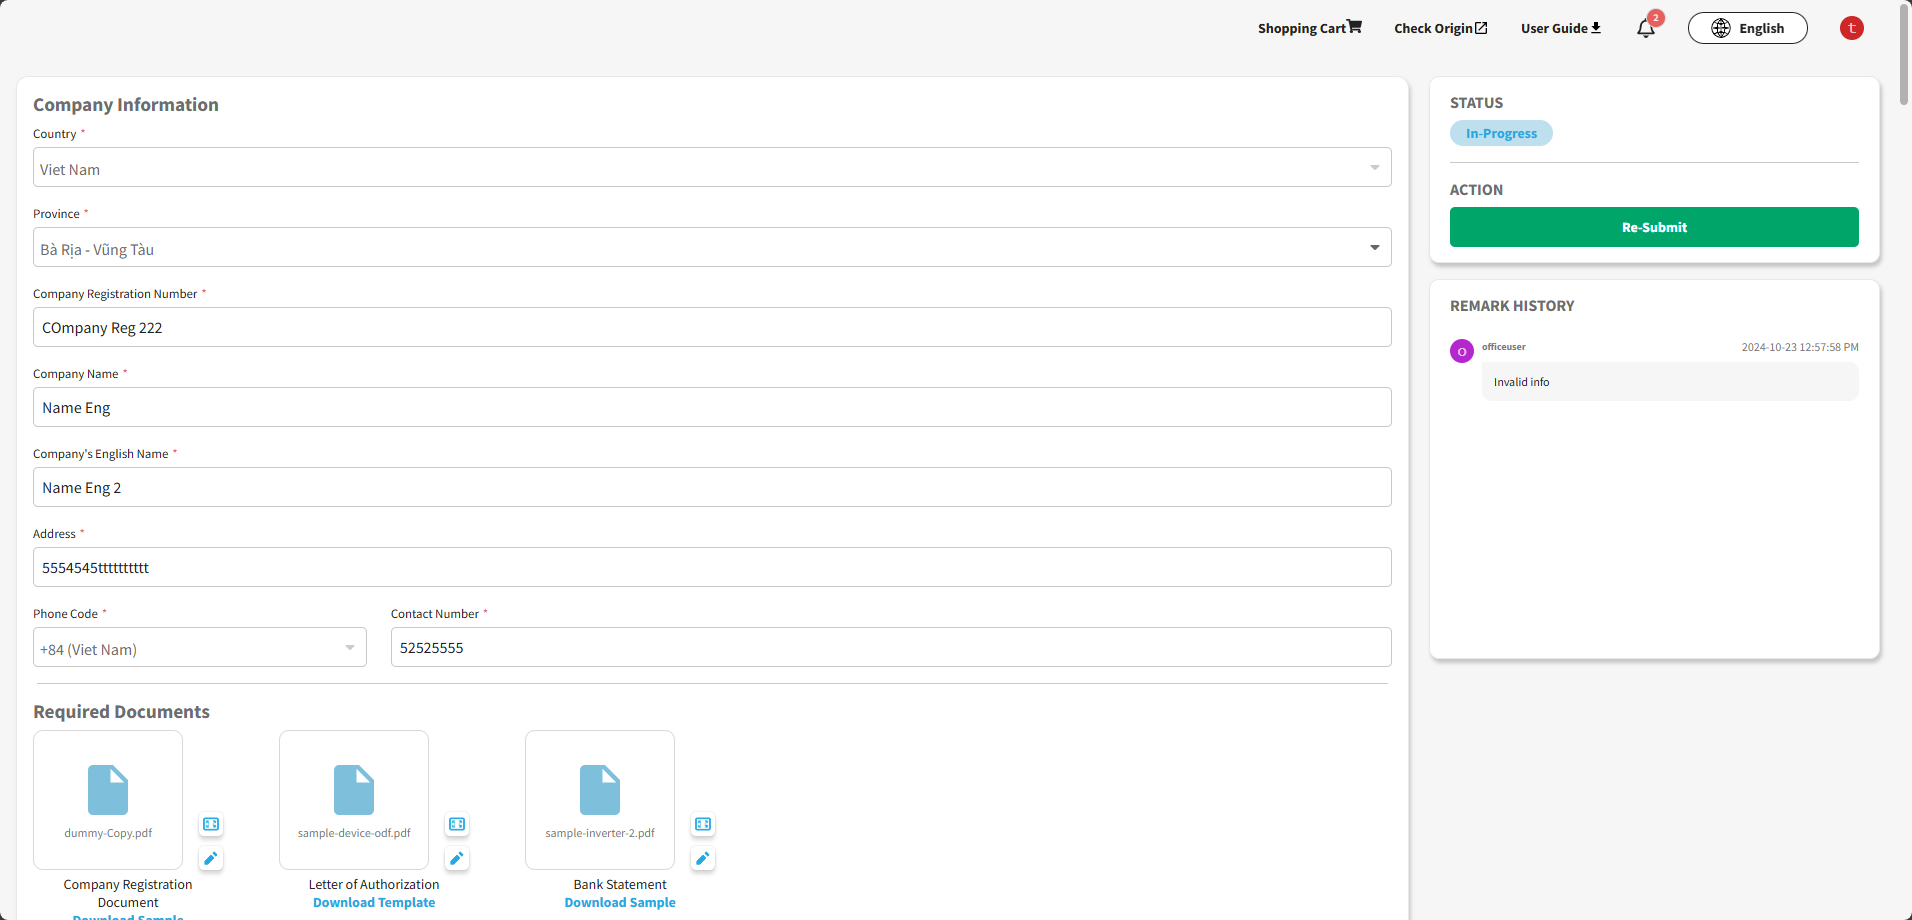Open the Check Origin link

coord(1440,28)
